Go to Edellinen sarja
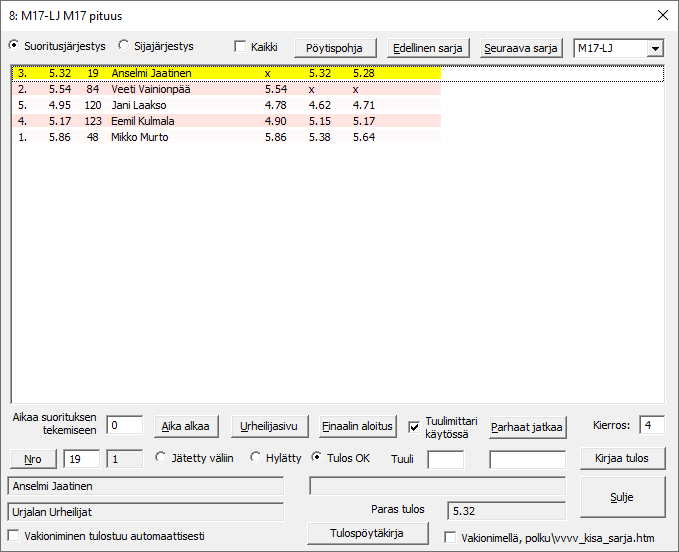The width and height of the screenshot is (679, 552). (428, 48)
